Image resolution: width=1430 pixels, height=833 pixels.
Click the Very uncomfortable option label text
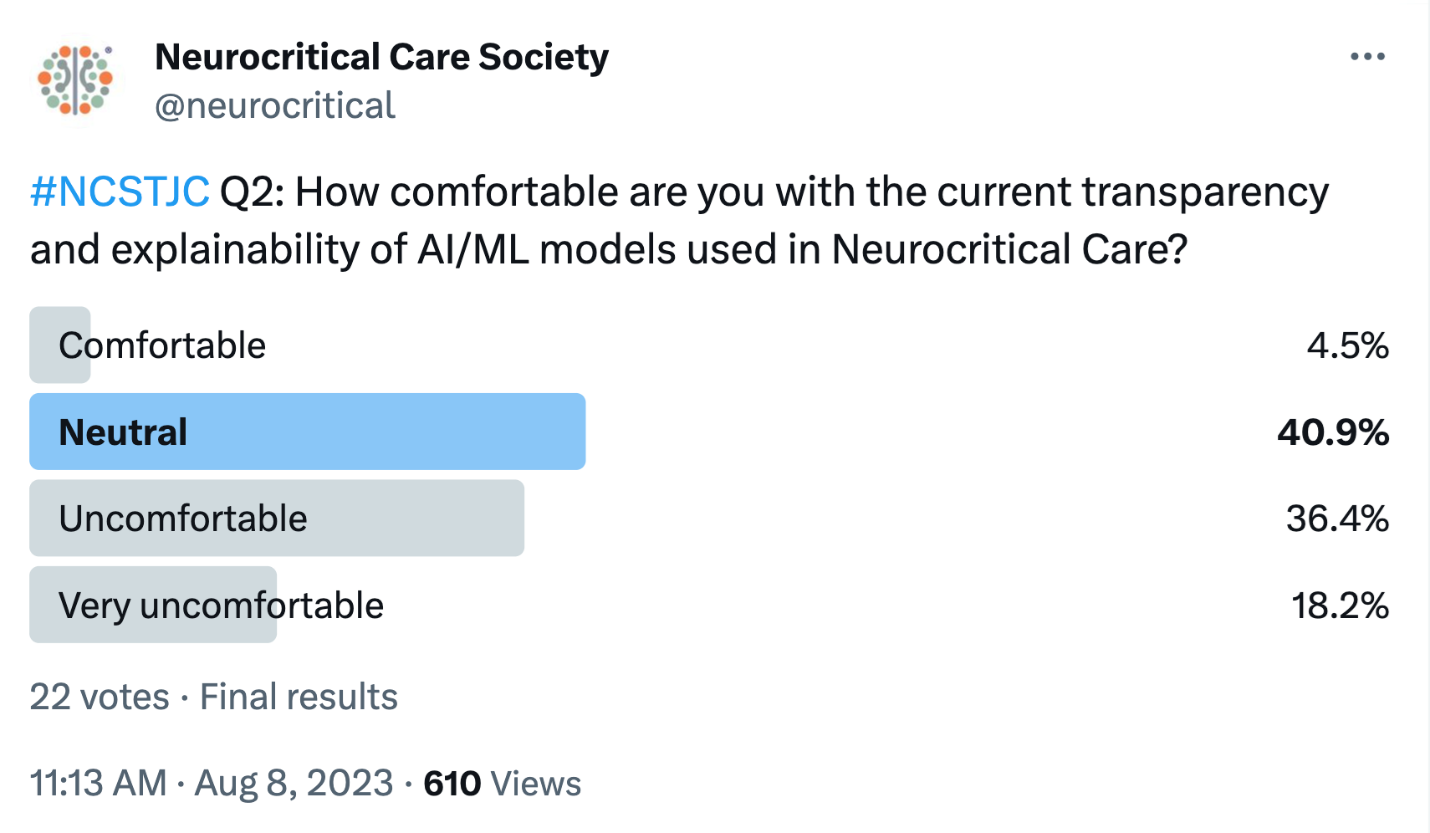(x=221, y=605)
